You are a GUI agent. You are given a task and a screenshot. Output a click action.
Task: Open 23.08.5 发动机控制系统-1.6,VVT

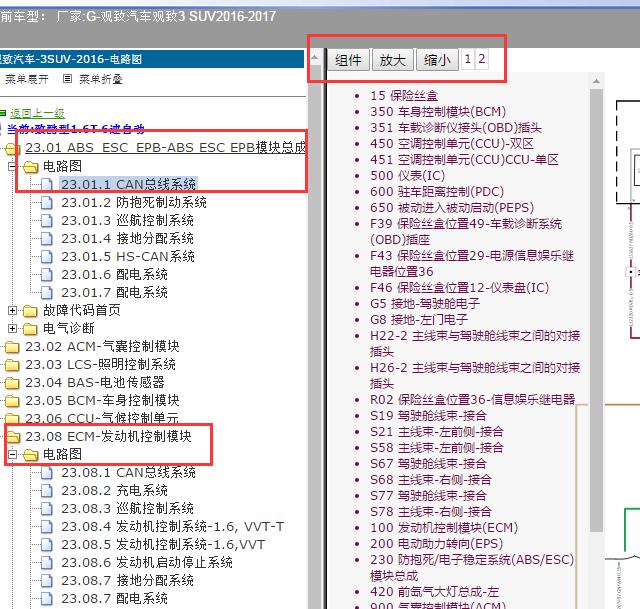[163, 545]
